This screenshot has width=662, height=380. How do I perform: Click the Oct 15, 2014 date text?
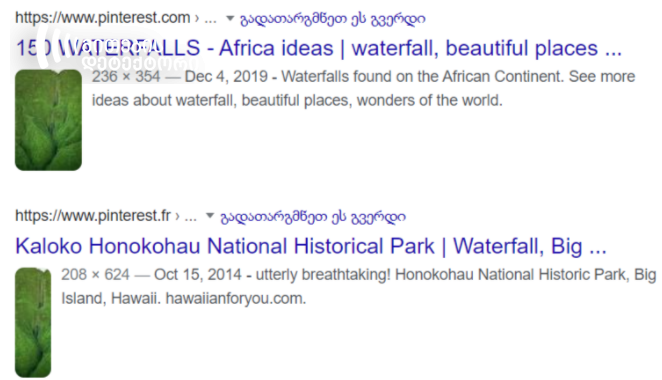coord(198,274)
